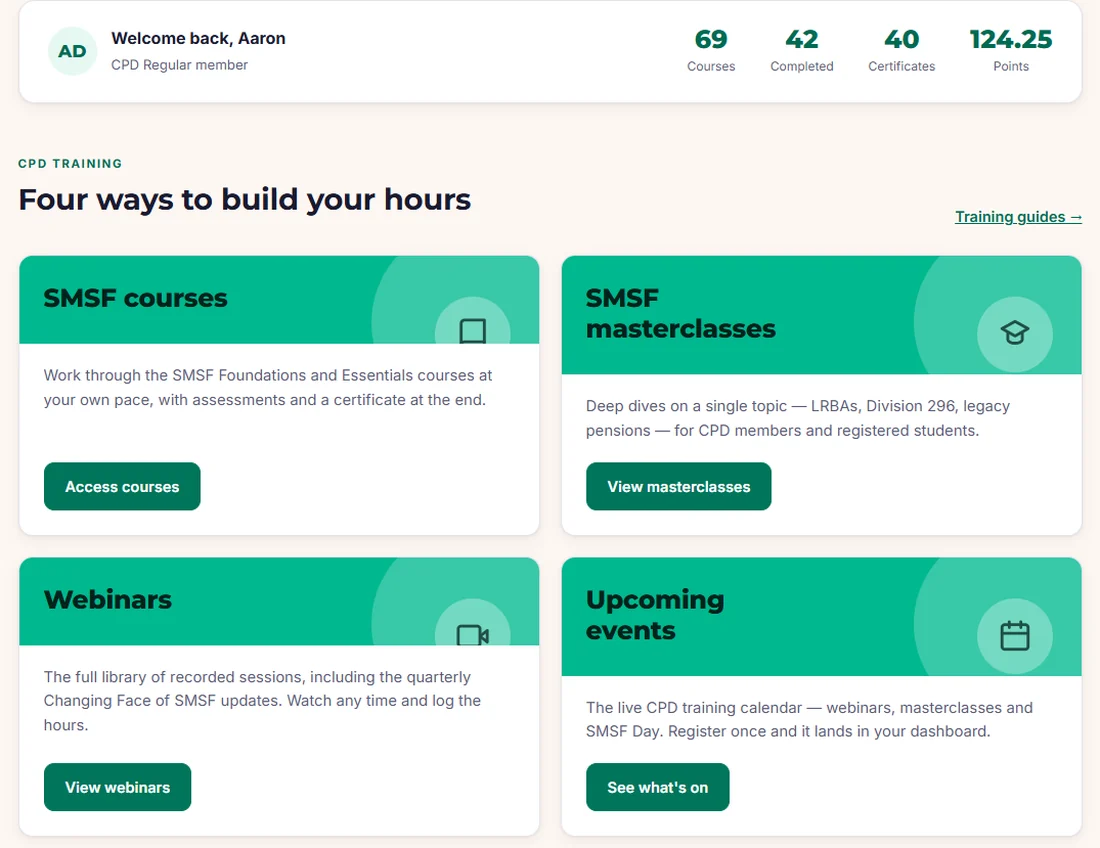Click the Welcome back, Aaron greeting
This screenshot has width=1100, height=848.
tap(199, 39)
